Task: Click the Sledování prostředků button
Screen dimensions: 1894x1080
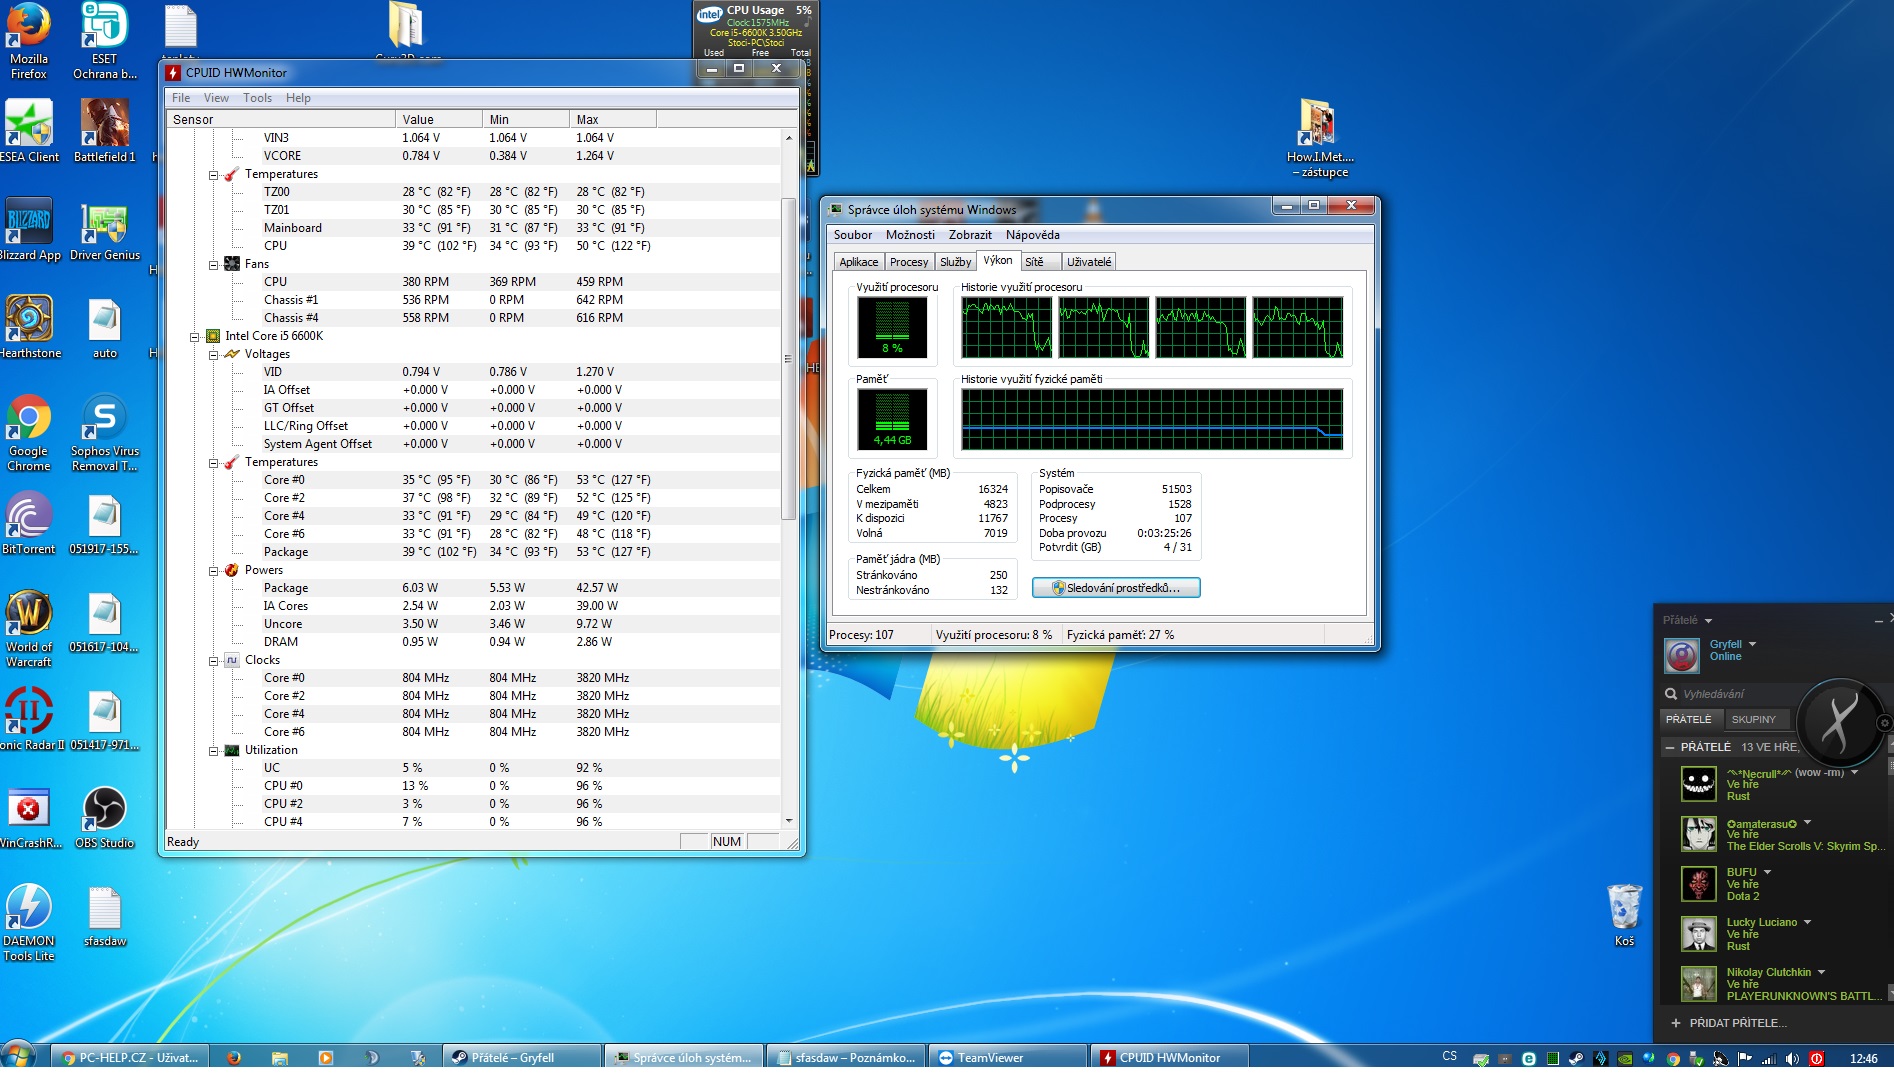Action: (1116, 588)
